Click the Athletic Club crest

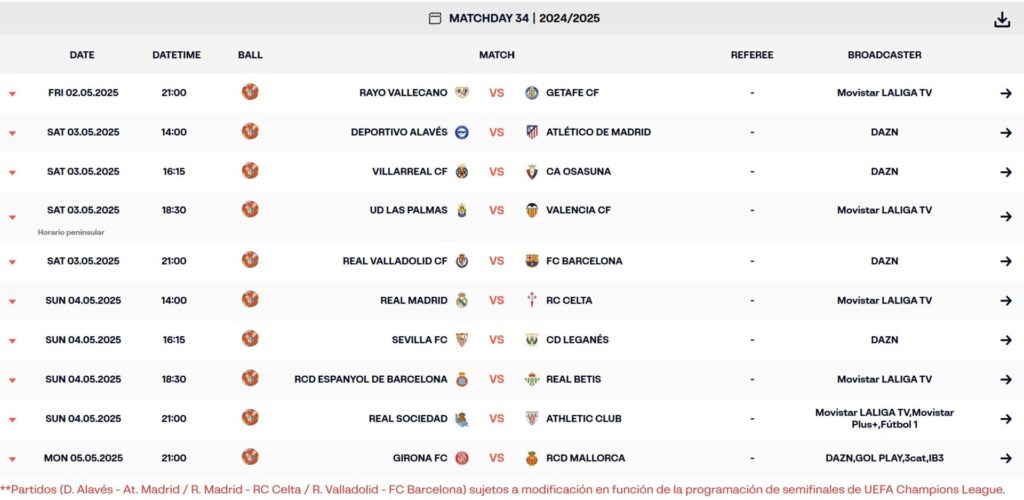[x=532, y=418]
